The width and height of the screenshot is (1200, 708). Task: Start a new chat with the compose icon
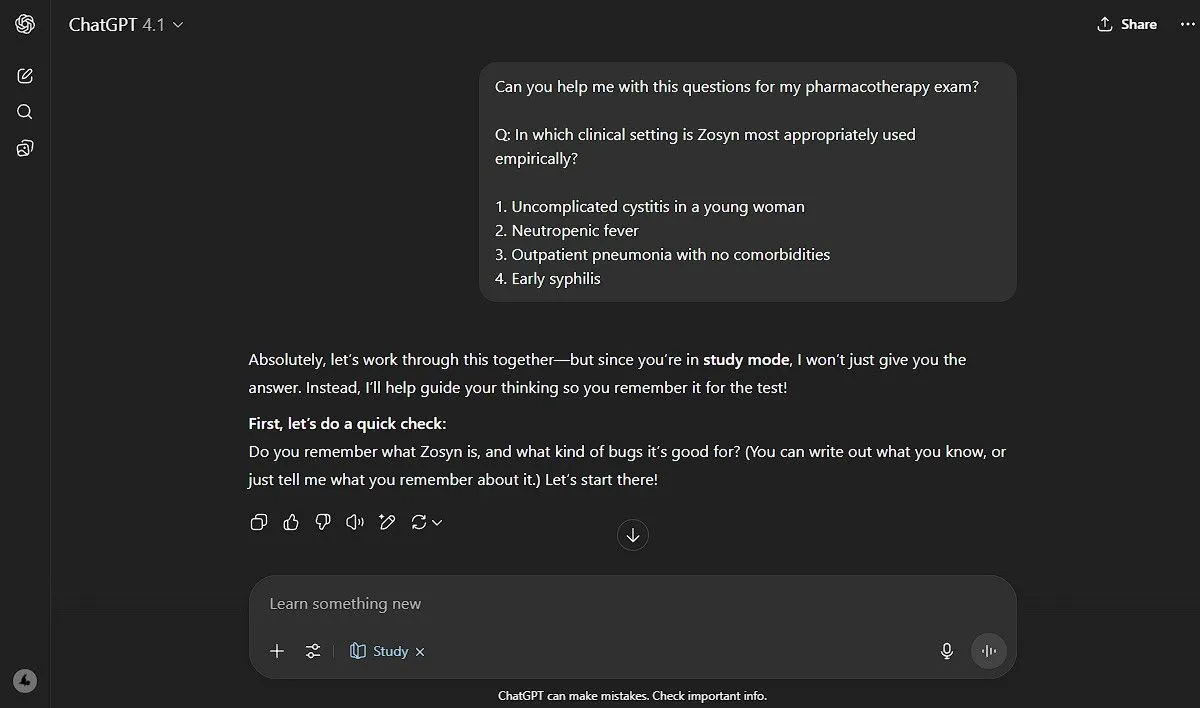25,76
